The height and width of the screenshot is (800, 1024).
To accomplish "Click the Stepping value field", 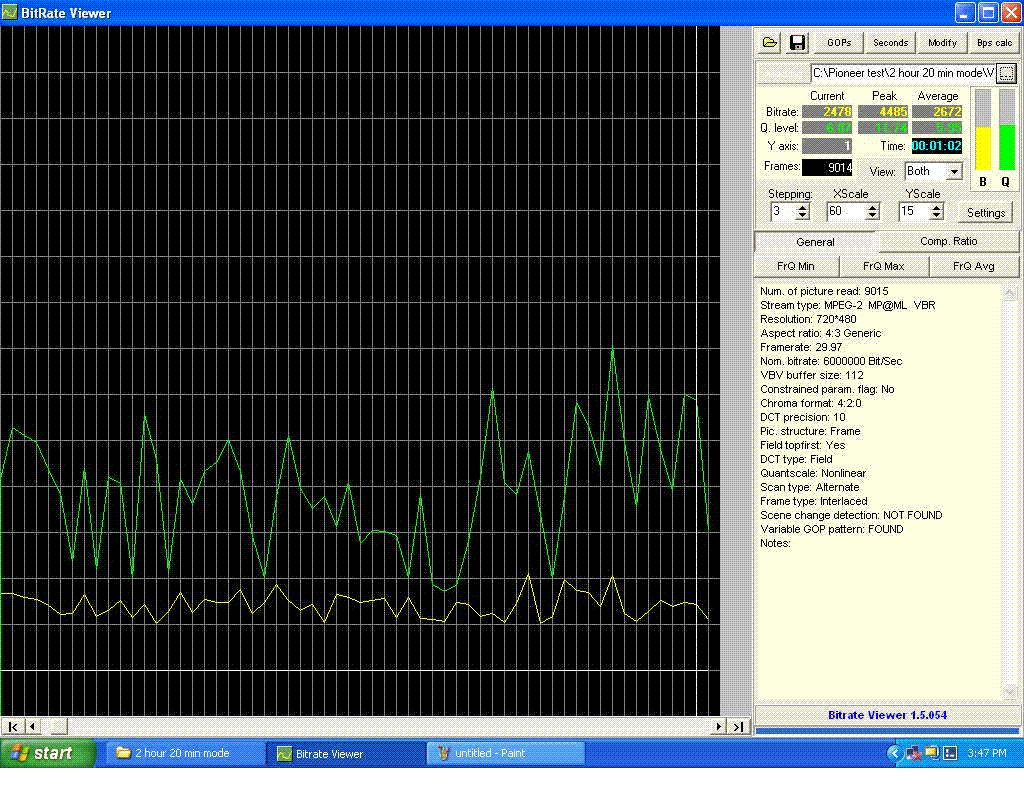I will point(783,212).
